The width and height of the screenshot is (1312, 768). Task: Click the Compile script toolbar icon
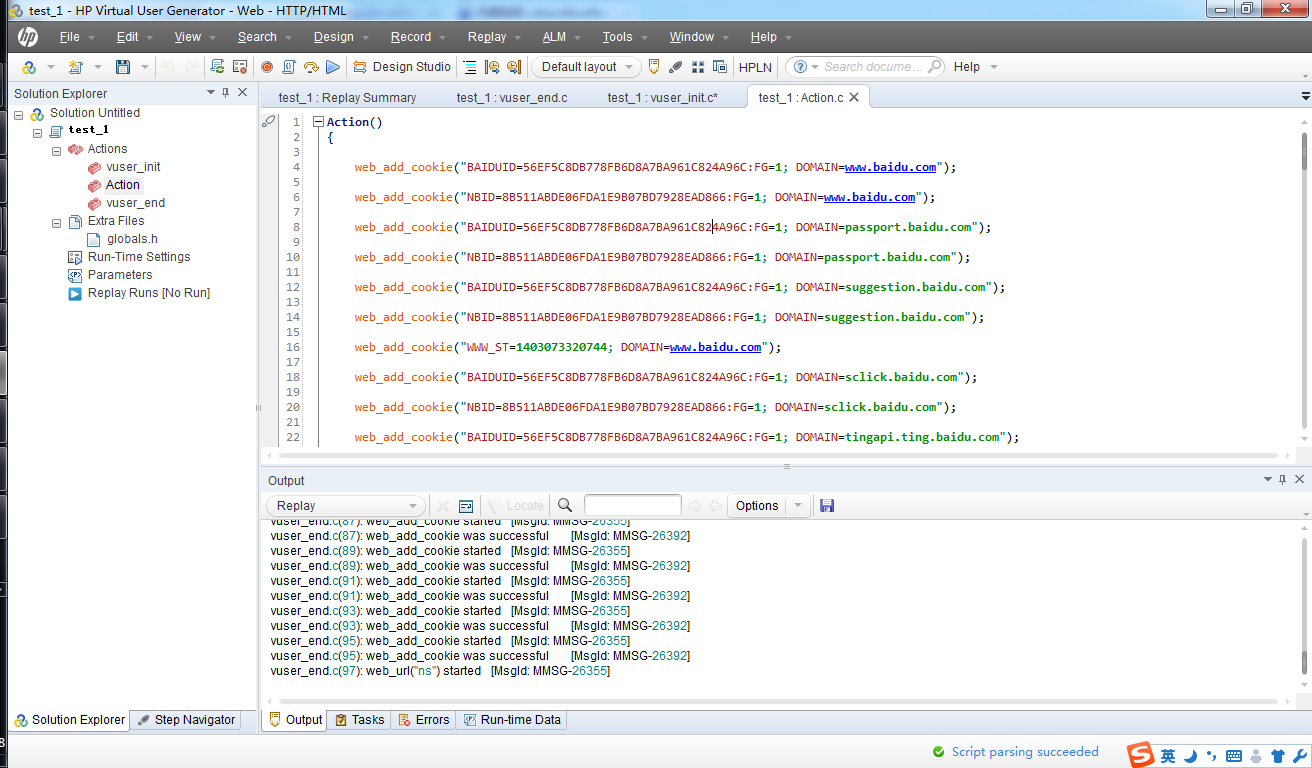coord(289,67)
